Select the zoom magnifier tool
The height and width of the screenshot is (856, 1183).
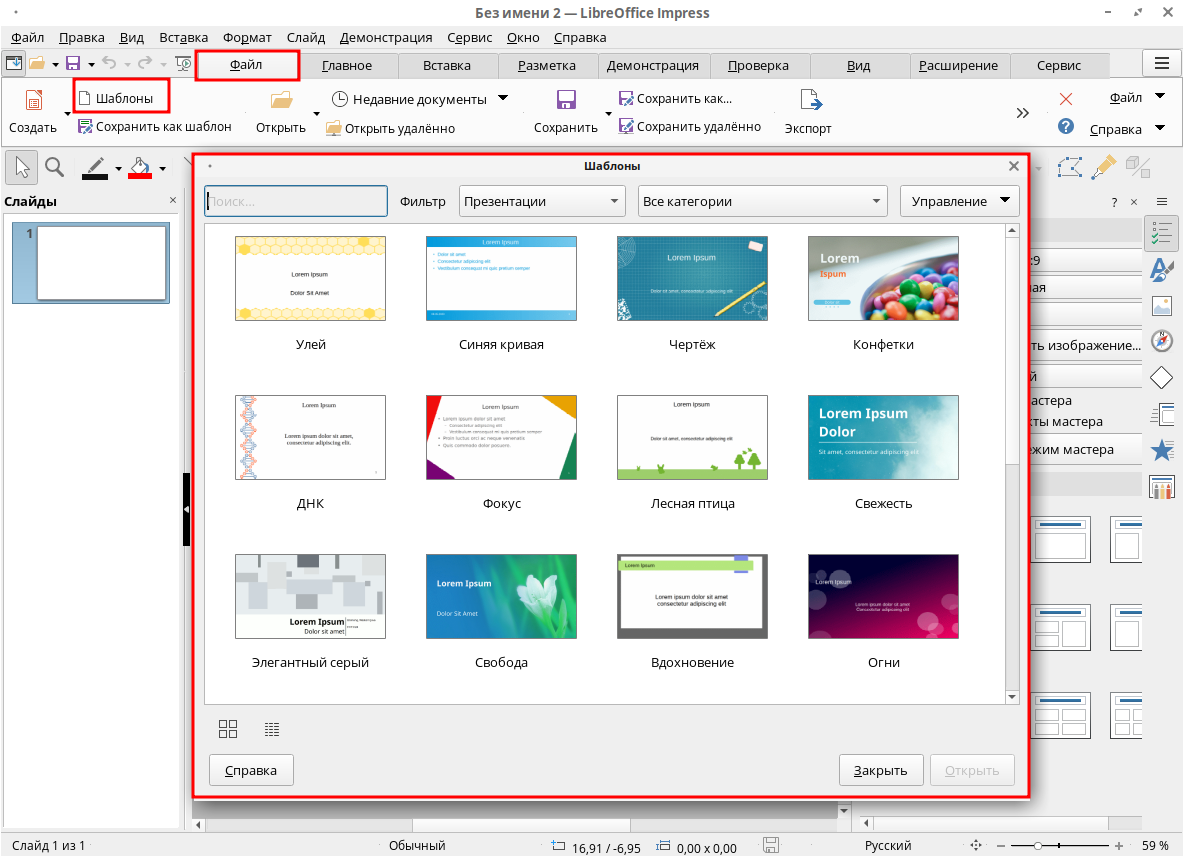(55, 167)
